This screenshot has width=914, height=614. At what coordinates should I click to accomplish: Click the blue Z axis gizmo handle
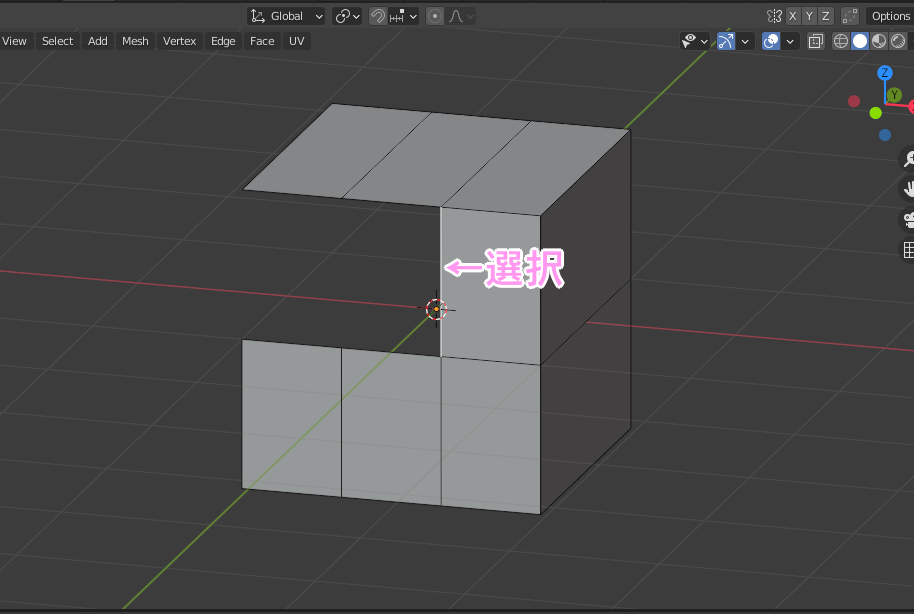(x=885, y=73)
